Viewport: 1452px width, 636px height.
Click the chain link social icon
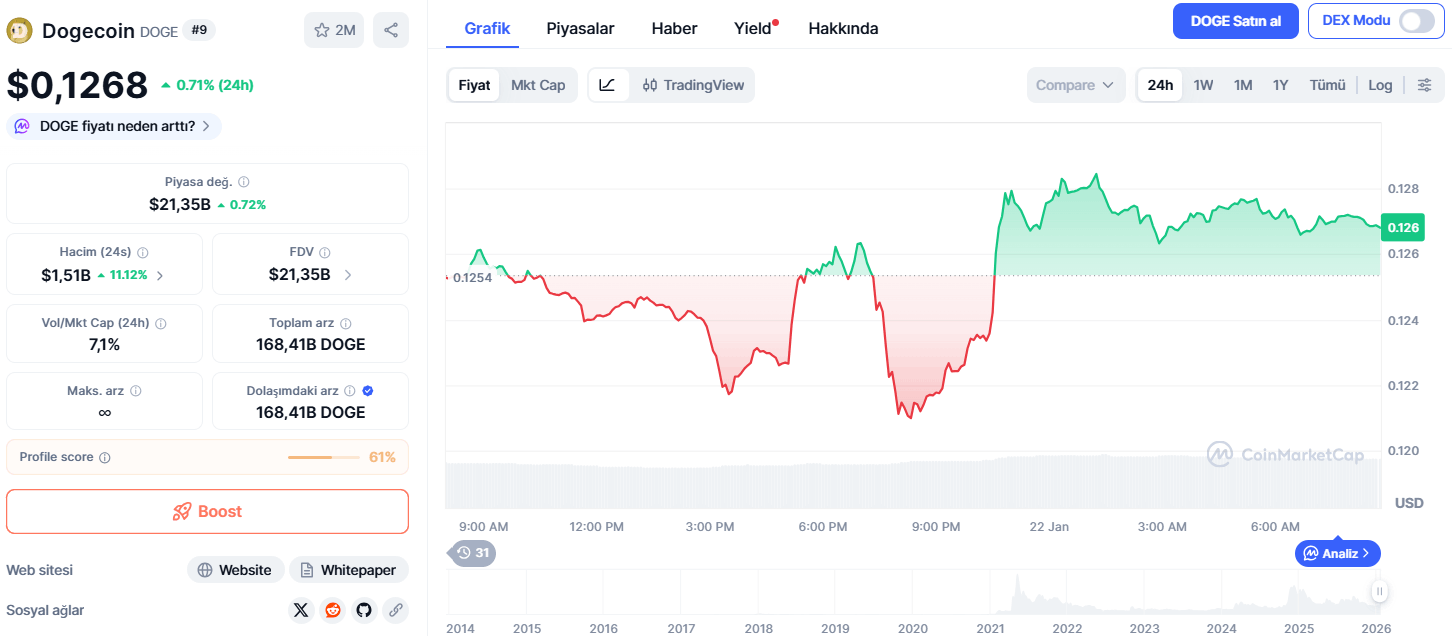396,610
